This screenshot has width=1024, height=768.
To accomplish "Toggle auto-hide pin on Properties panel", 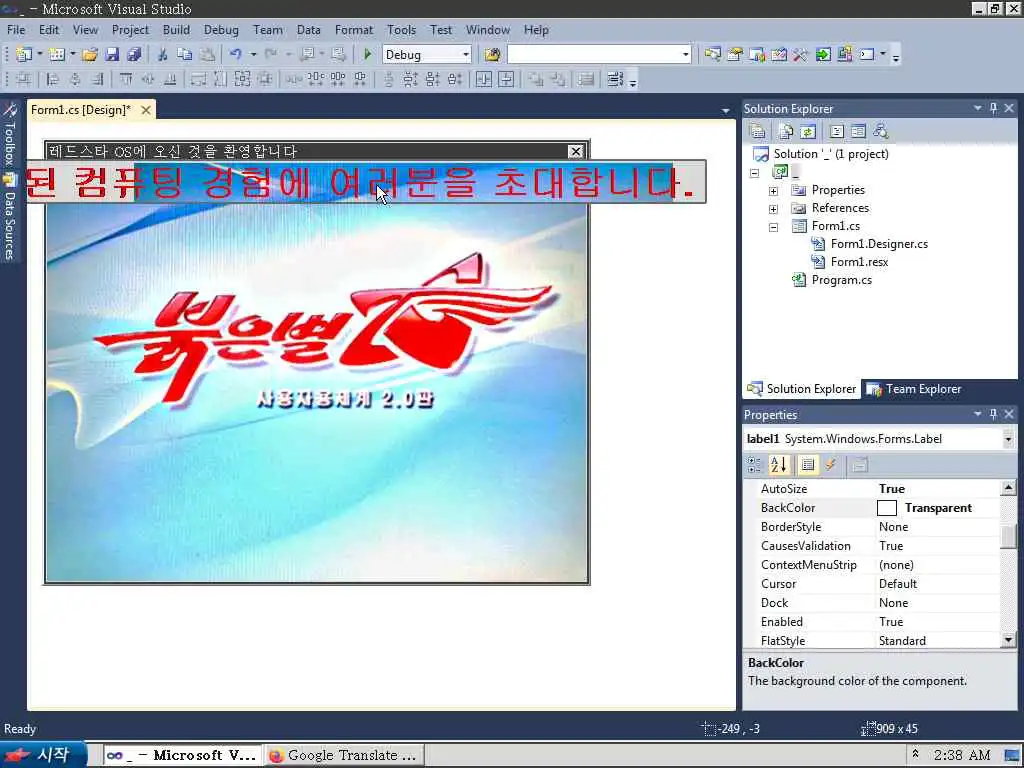I will point(993,414).
